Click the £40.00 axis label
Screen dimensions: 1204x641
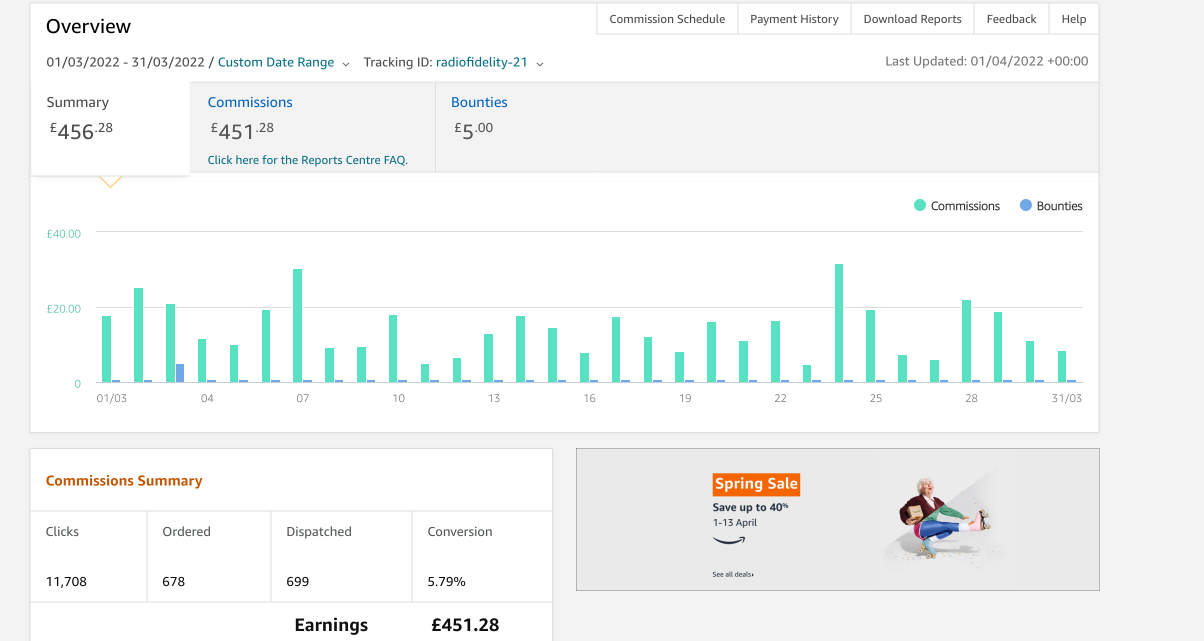pos(63,233)
